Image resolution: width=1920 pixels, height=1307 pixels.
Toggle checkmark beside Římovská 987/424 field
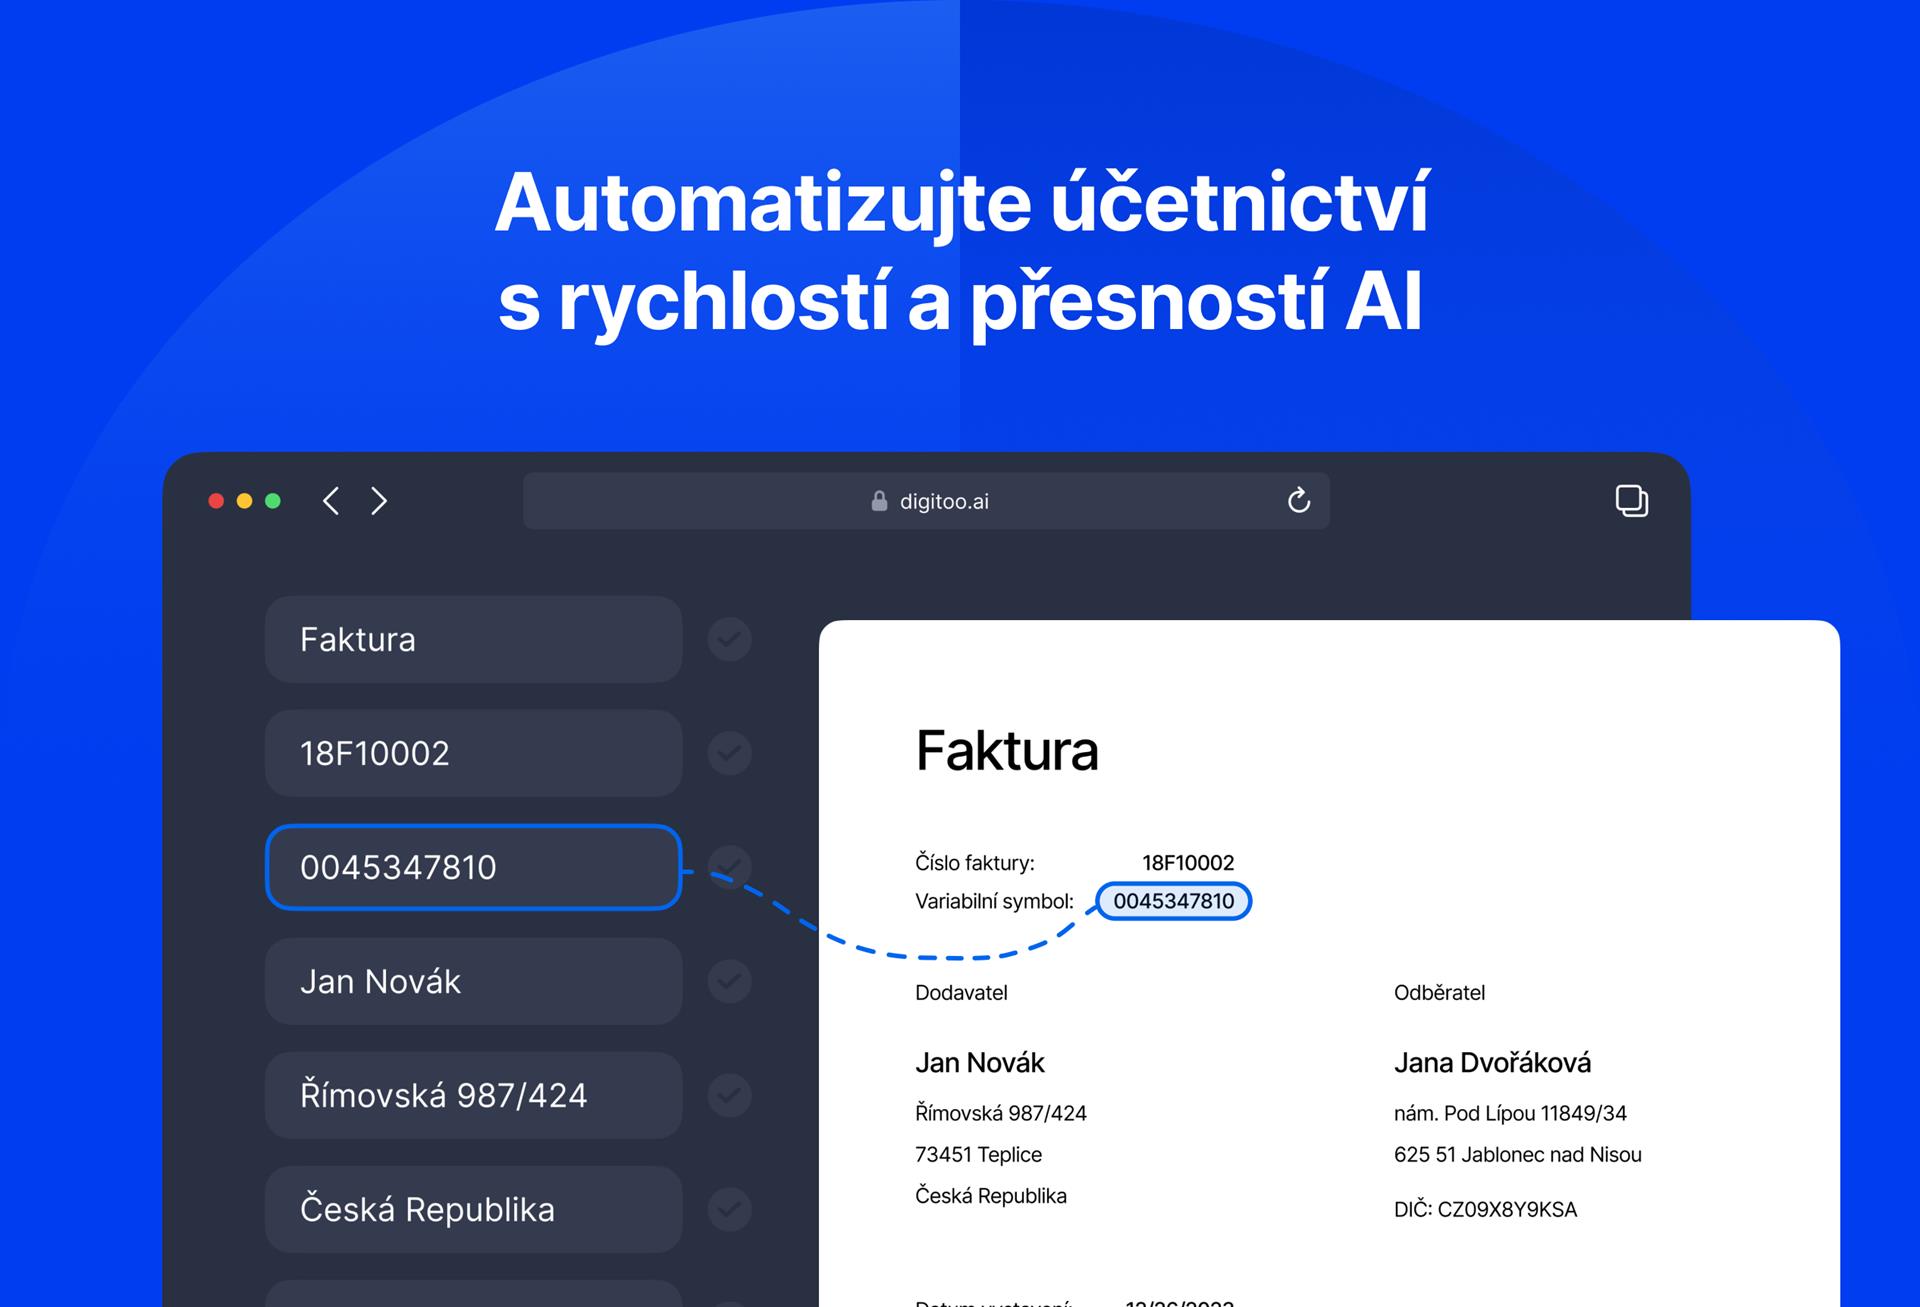coord(729,1095)
